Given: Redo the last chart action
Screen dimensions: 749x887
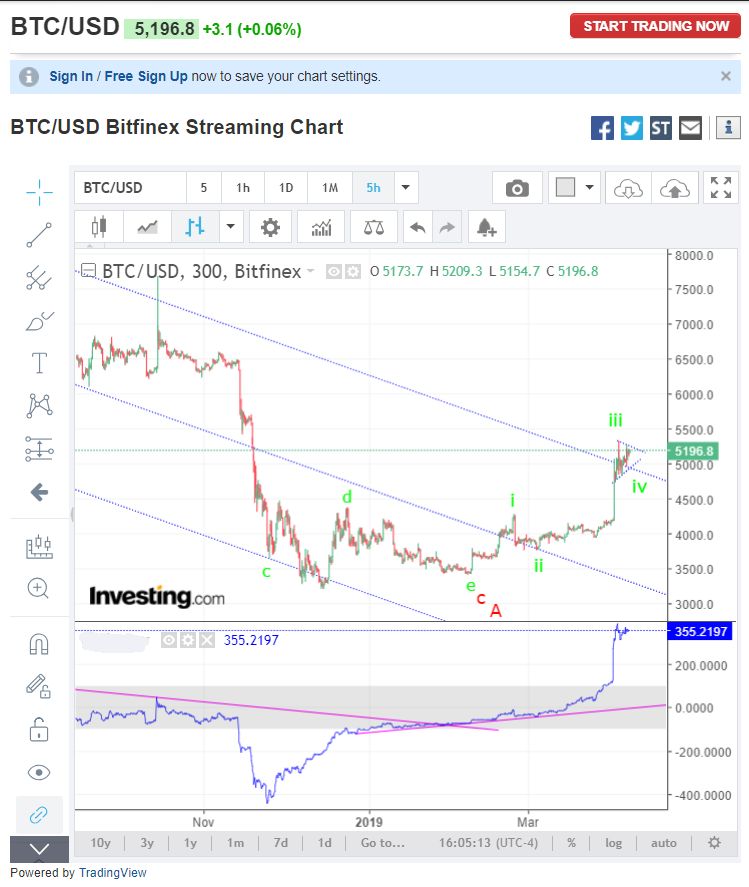Looking at the screenshot, I should 447,227.
